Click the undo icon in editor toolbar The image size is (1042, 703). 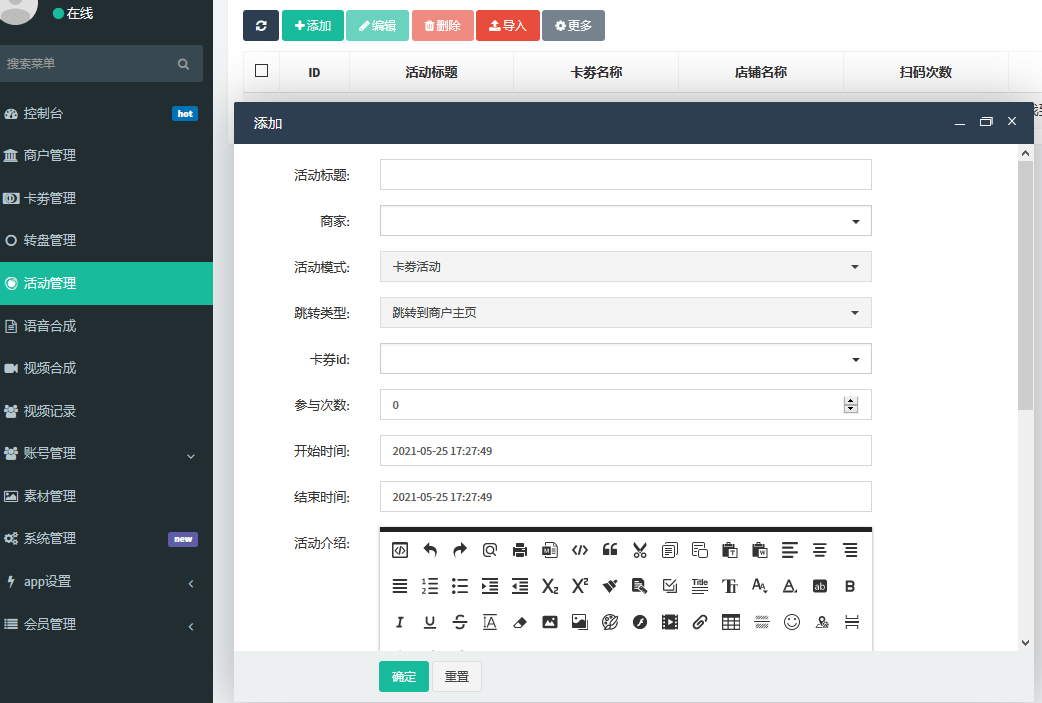tap(430, 550)
